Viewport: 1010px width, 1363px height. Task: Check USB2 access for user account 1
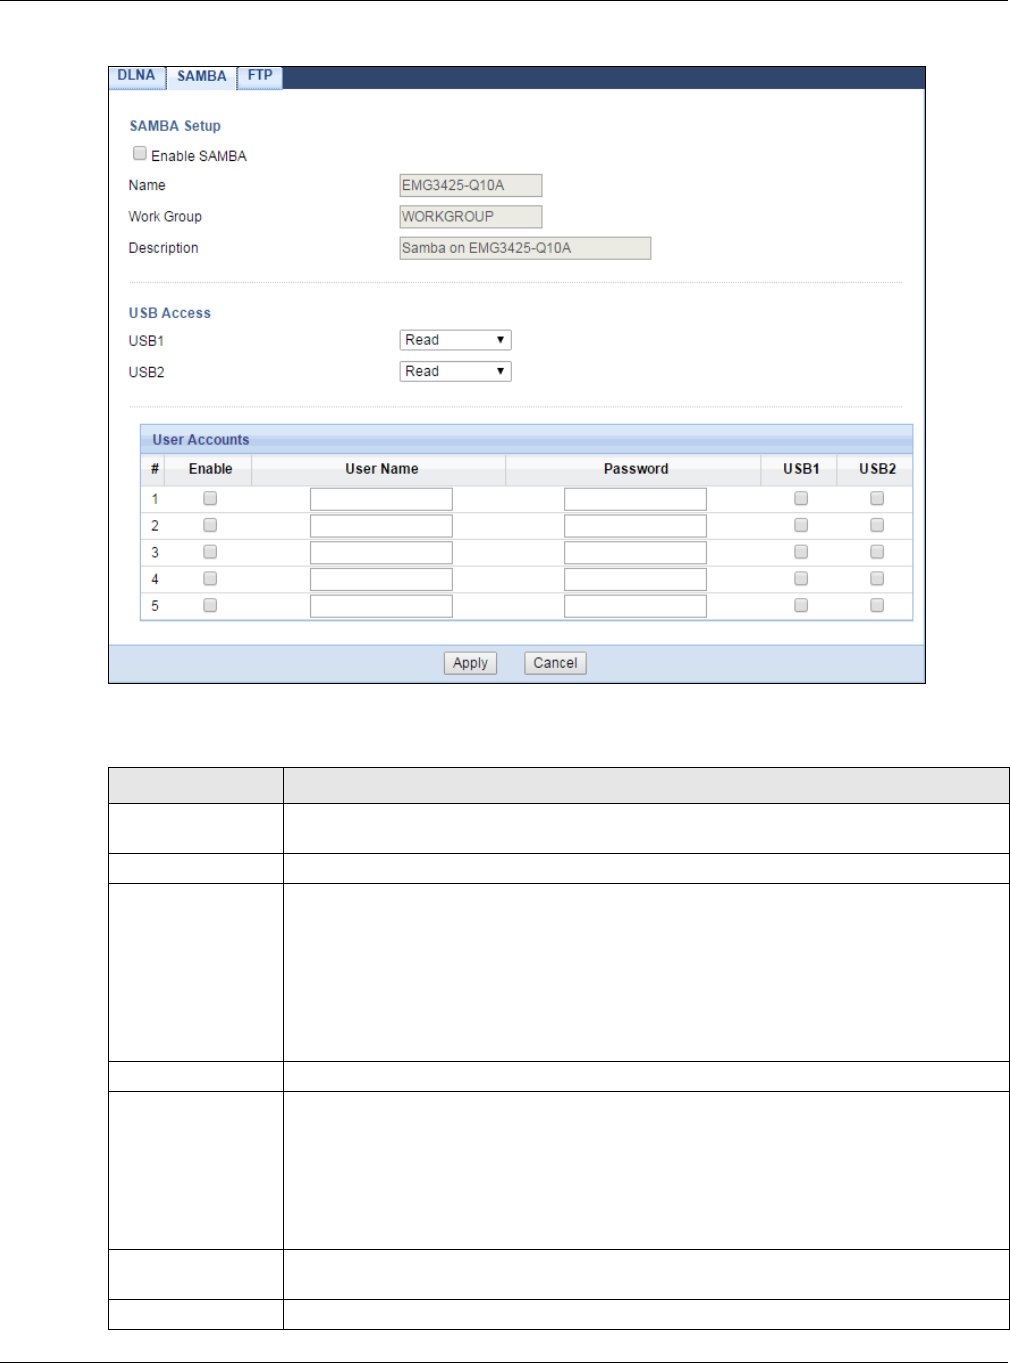pyautogui.click(x=877, y=498)
